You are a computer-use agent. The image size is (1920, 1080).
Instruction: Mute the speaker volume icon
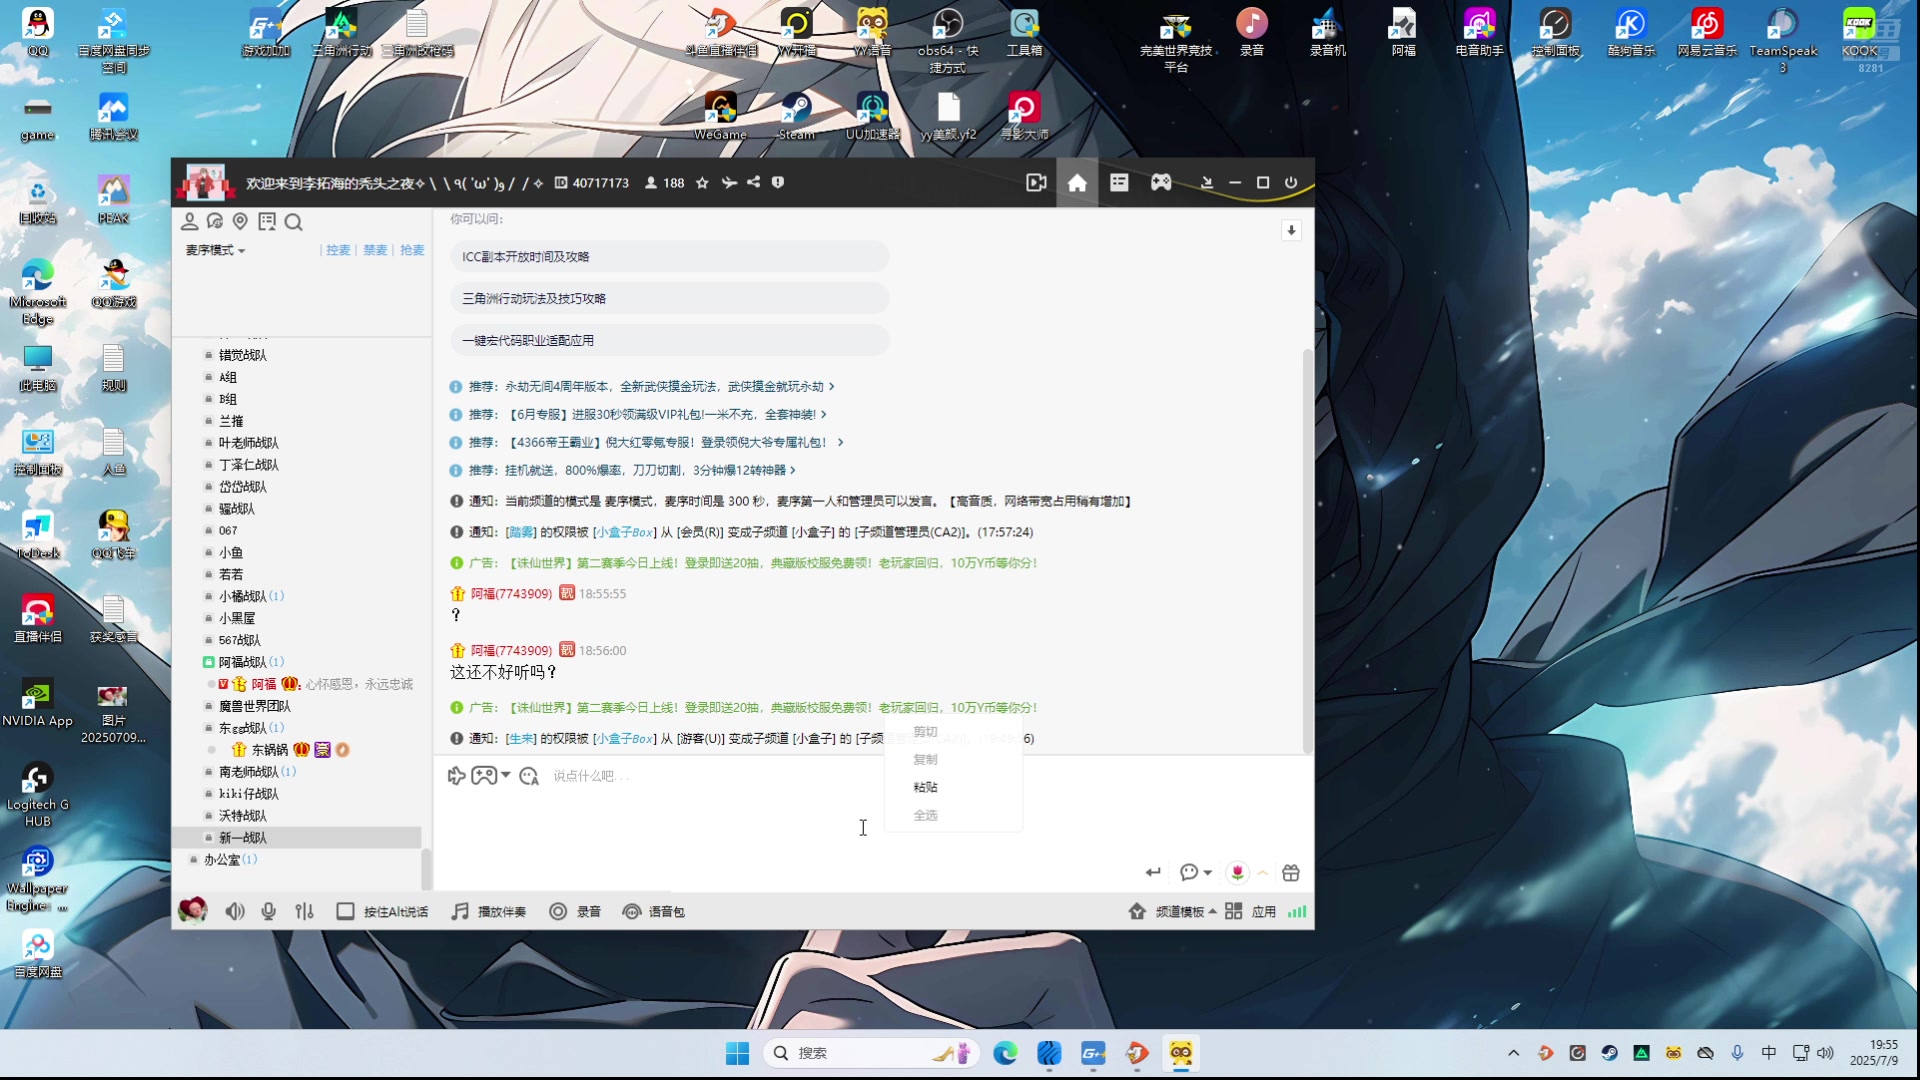pyautogui.click(x=235, y=912)
